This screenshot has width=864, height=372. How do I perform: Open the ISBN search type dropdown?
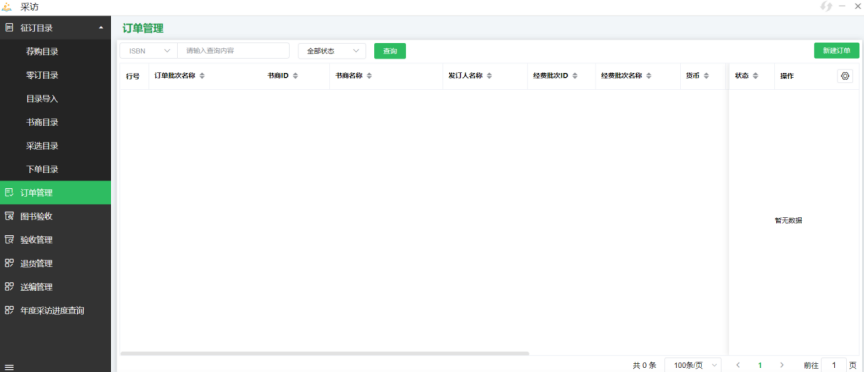[149, 51]
